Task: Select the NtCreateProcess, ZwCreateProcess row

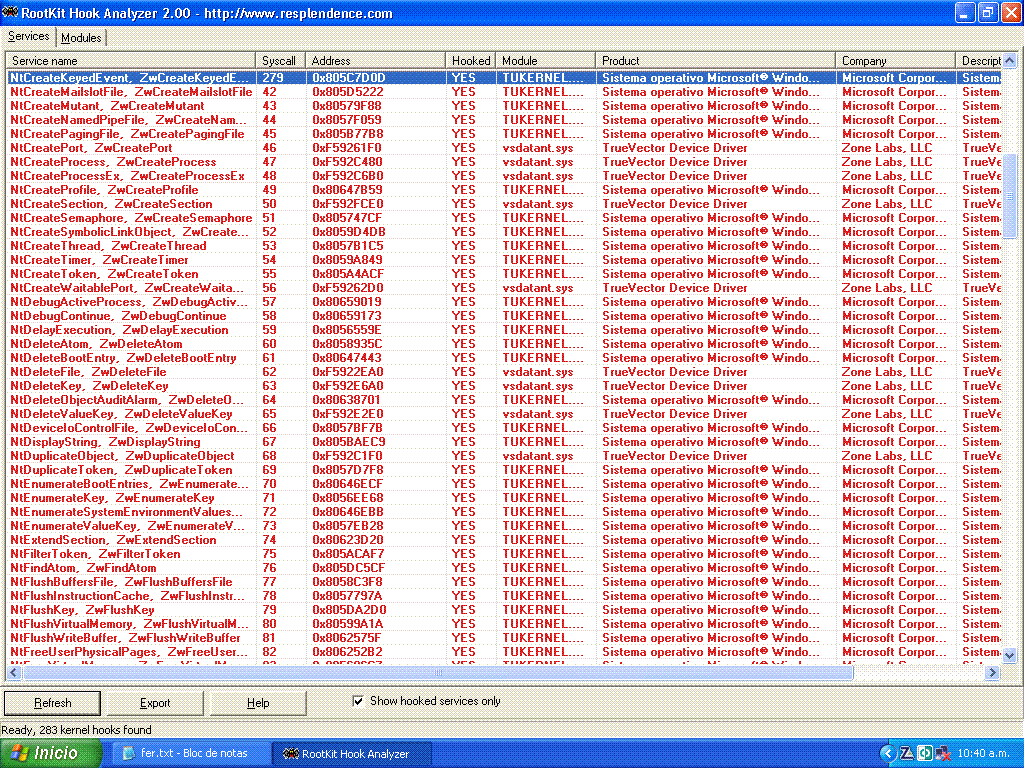Action: coord(504,162)
